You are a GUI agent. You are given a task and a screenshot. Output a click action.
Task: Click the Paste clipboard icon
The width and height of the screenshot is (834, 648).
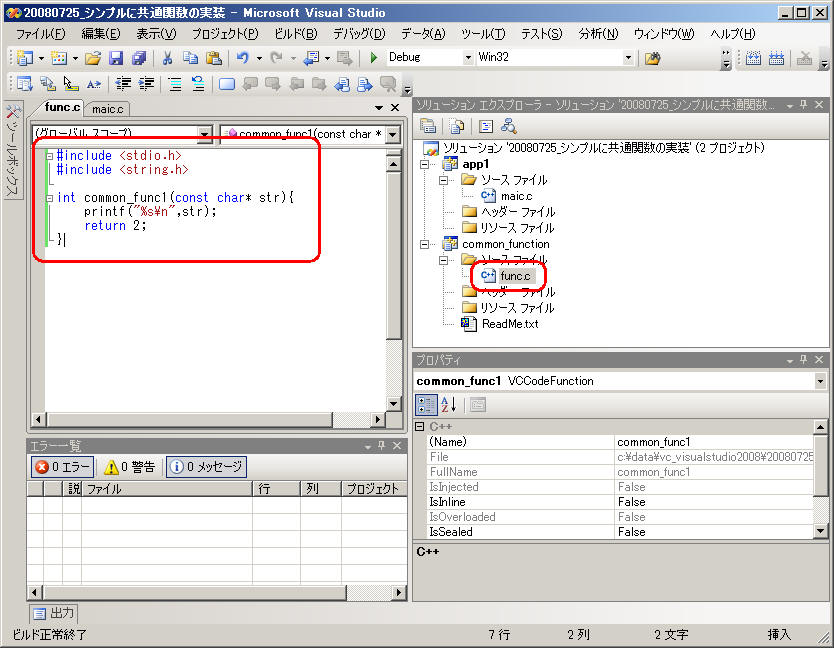tap(213, 58)
